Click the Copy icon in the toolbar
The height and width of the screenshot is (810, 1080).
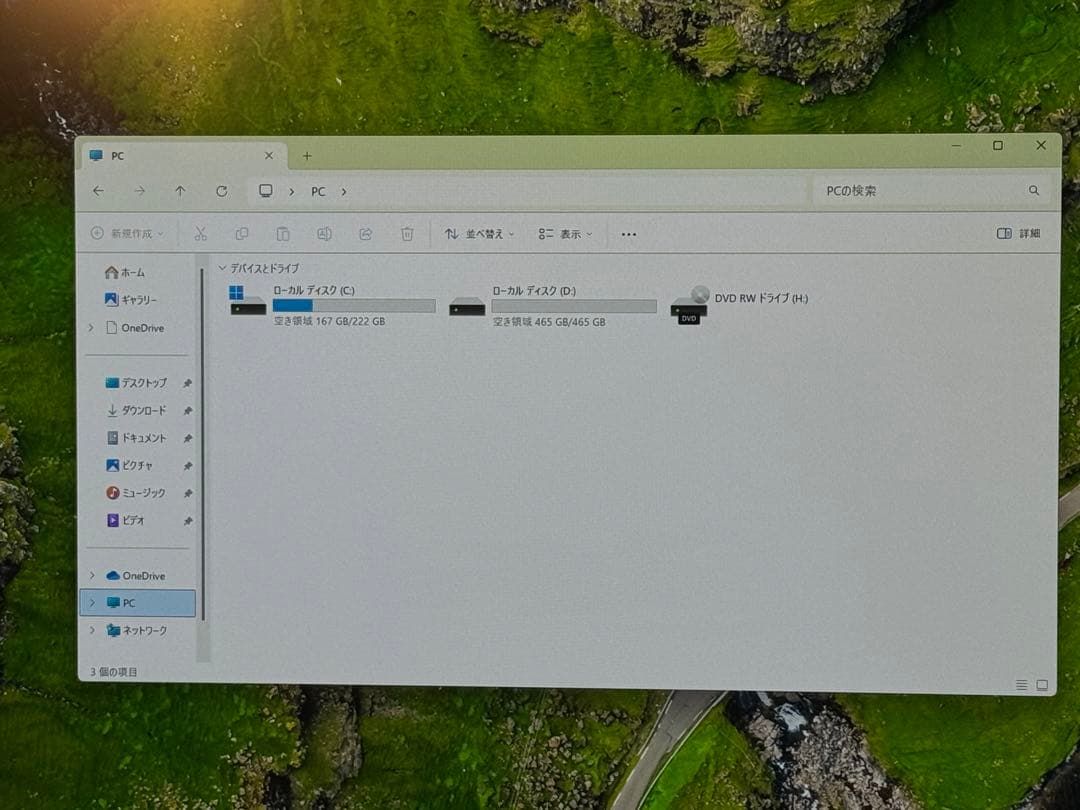tap(241, 233)
